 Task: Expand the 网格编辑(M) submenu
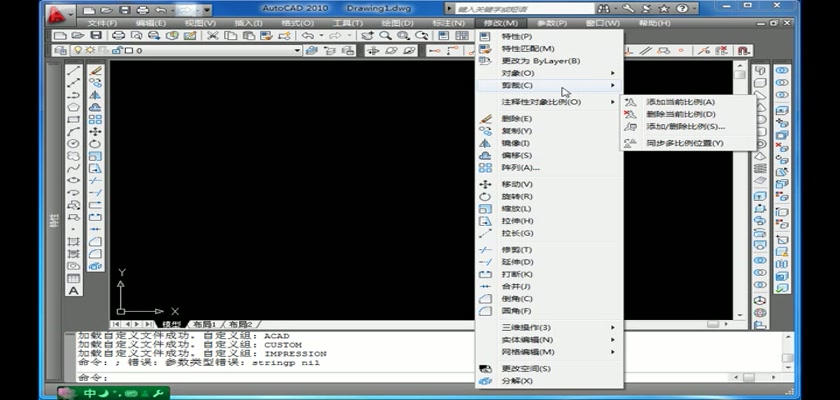[550, 352]
